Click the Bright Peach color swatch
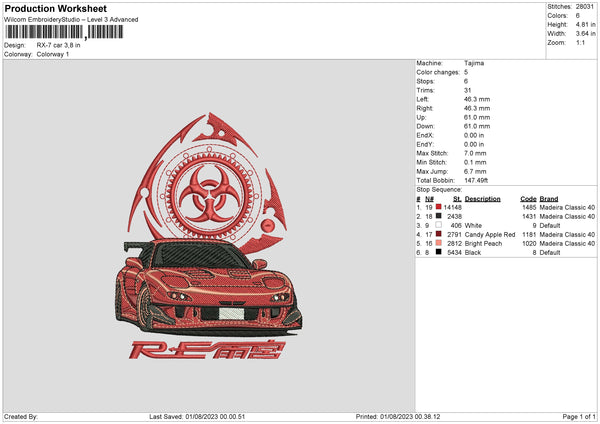This screenshot has width=600, height=424. point(439,243)
